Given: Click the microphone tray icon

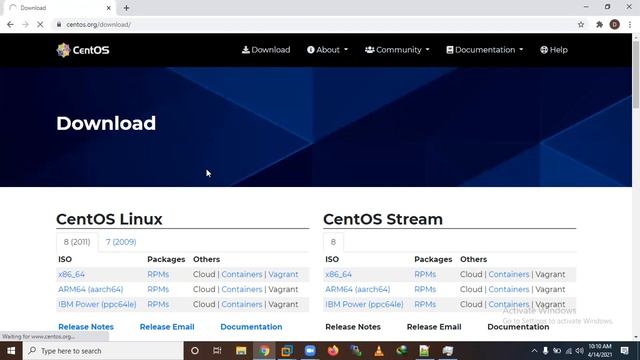Looking at the screenshot, I should tap(545, 351).
